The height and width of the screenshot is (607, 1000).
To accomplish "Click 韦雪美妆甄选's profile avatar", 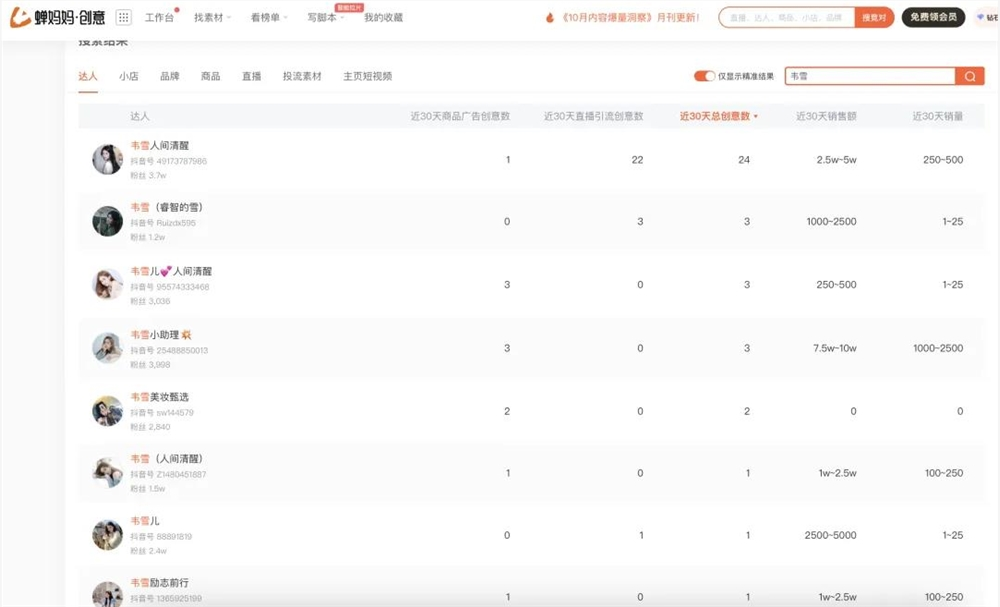I will tap(107, 409).
